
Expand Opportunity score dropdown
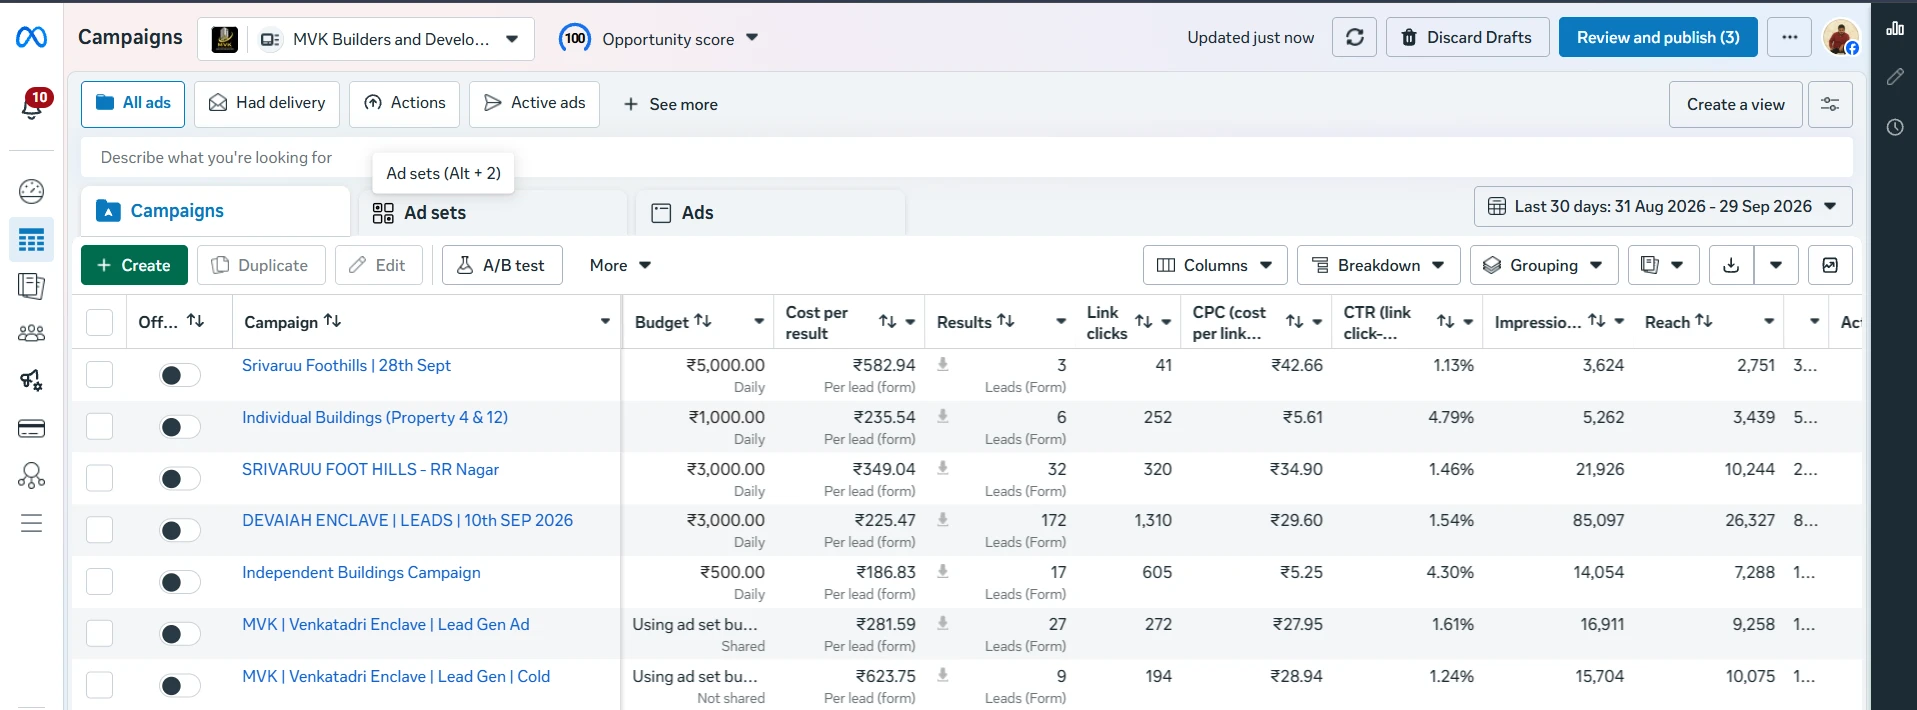(x=752, y=38)
